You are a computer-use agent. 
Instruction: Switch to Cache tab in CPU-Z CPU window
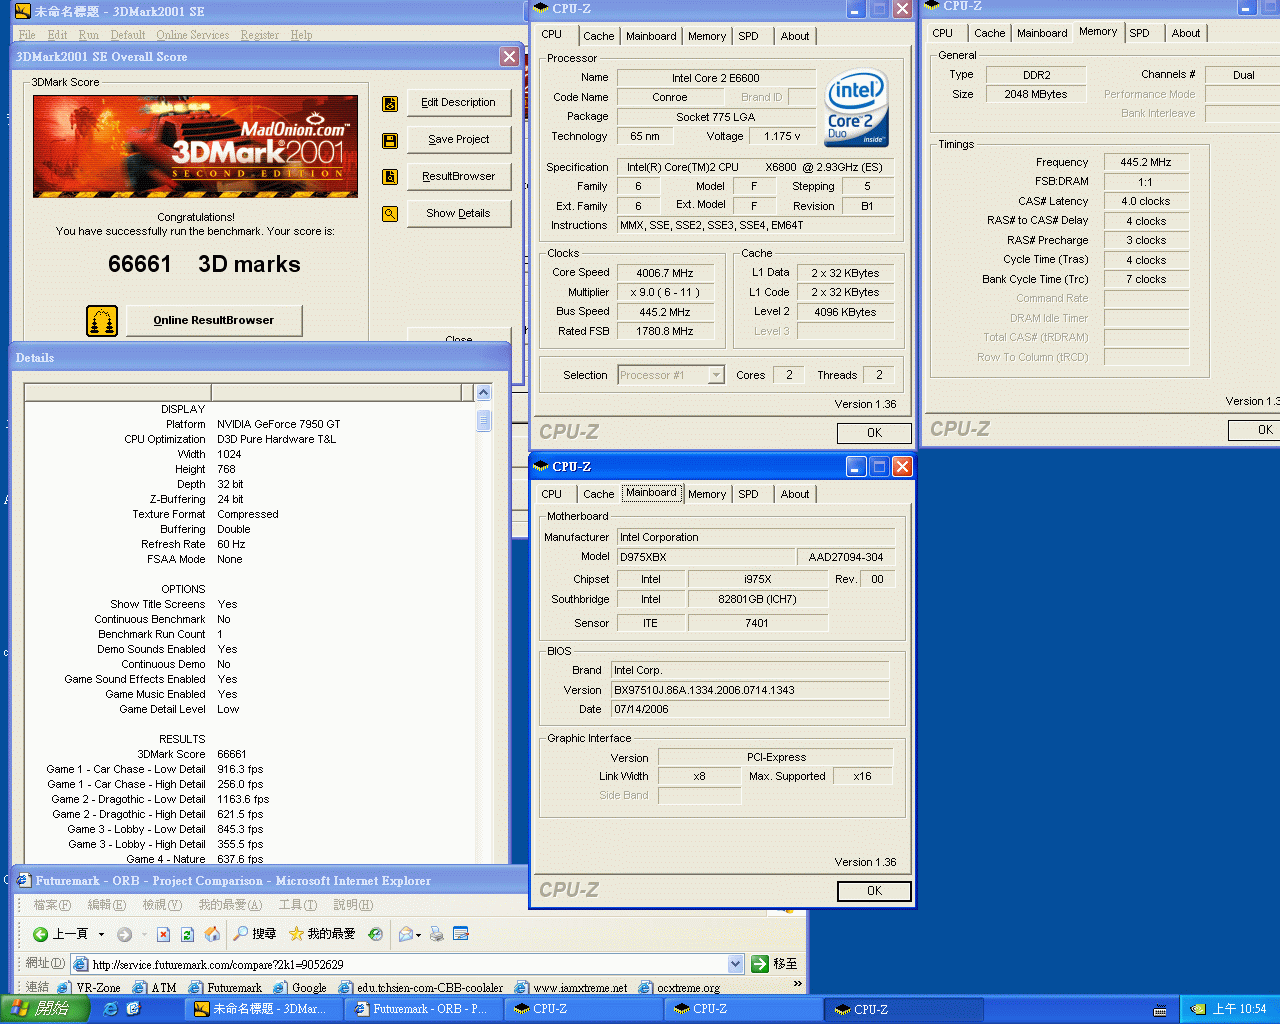(598, 36)
